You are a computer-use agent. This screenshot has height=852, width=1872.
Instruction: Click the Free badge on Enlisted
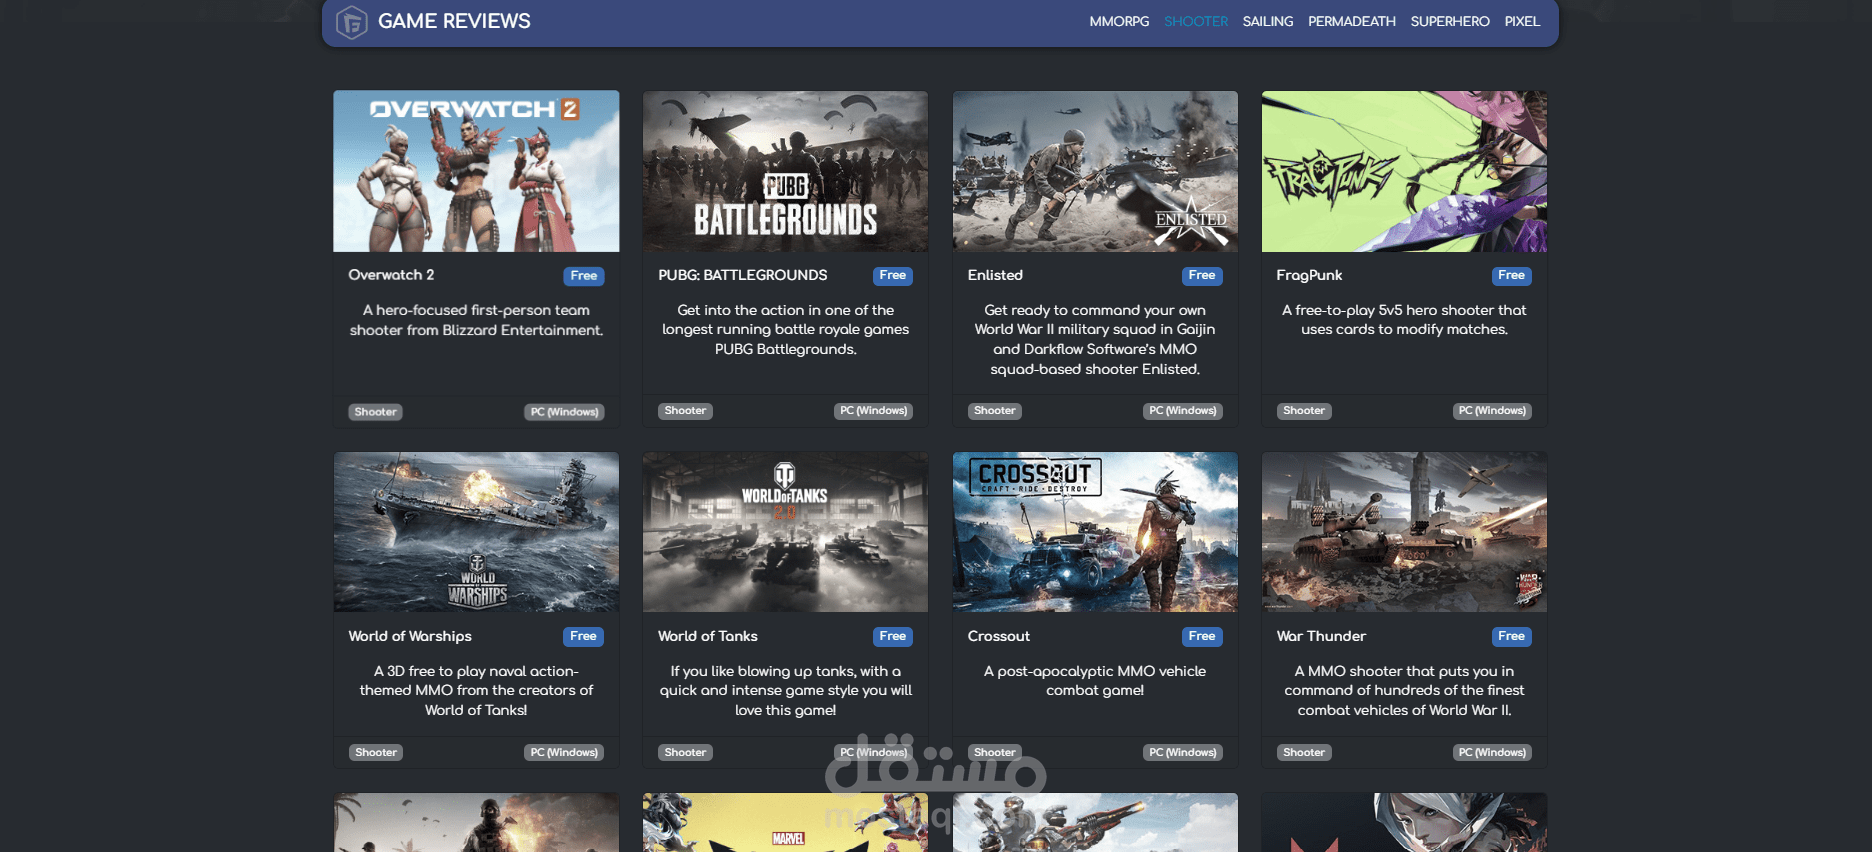click(x=1202, y=276)
